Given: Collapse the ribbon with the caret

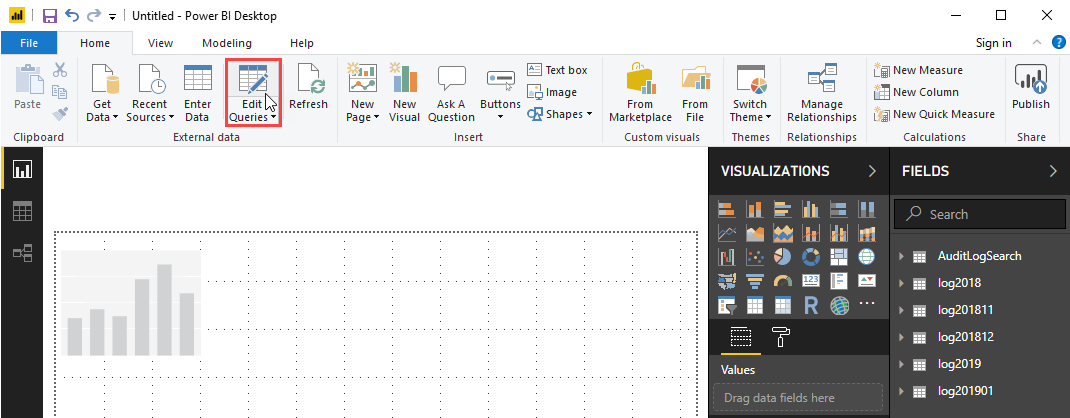Looking at the screenshot, I should click(1037, 42).
